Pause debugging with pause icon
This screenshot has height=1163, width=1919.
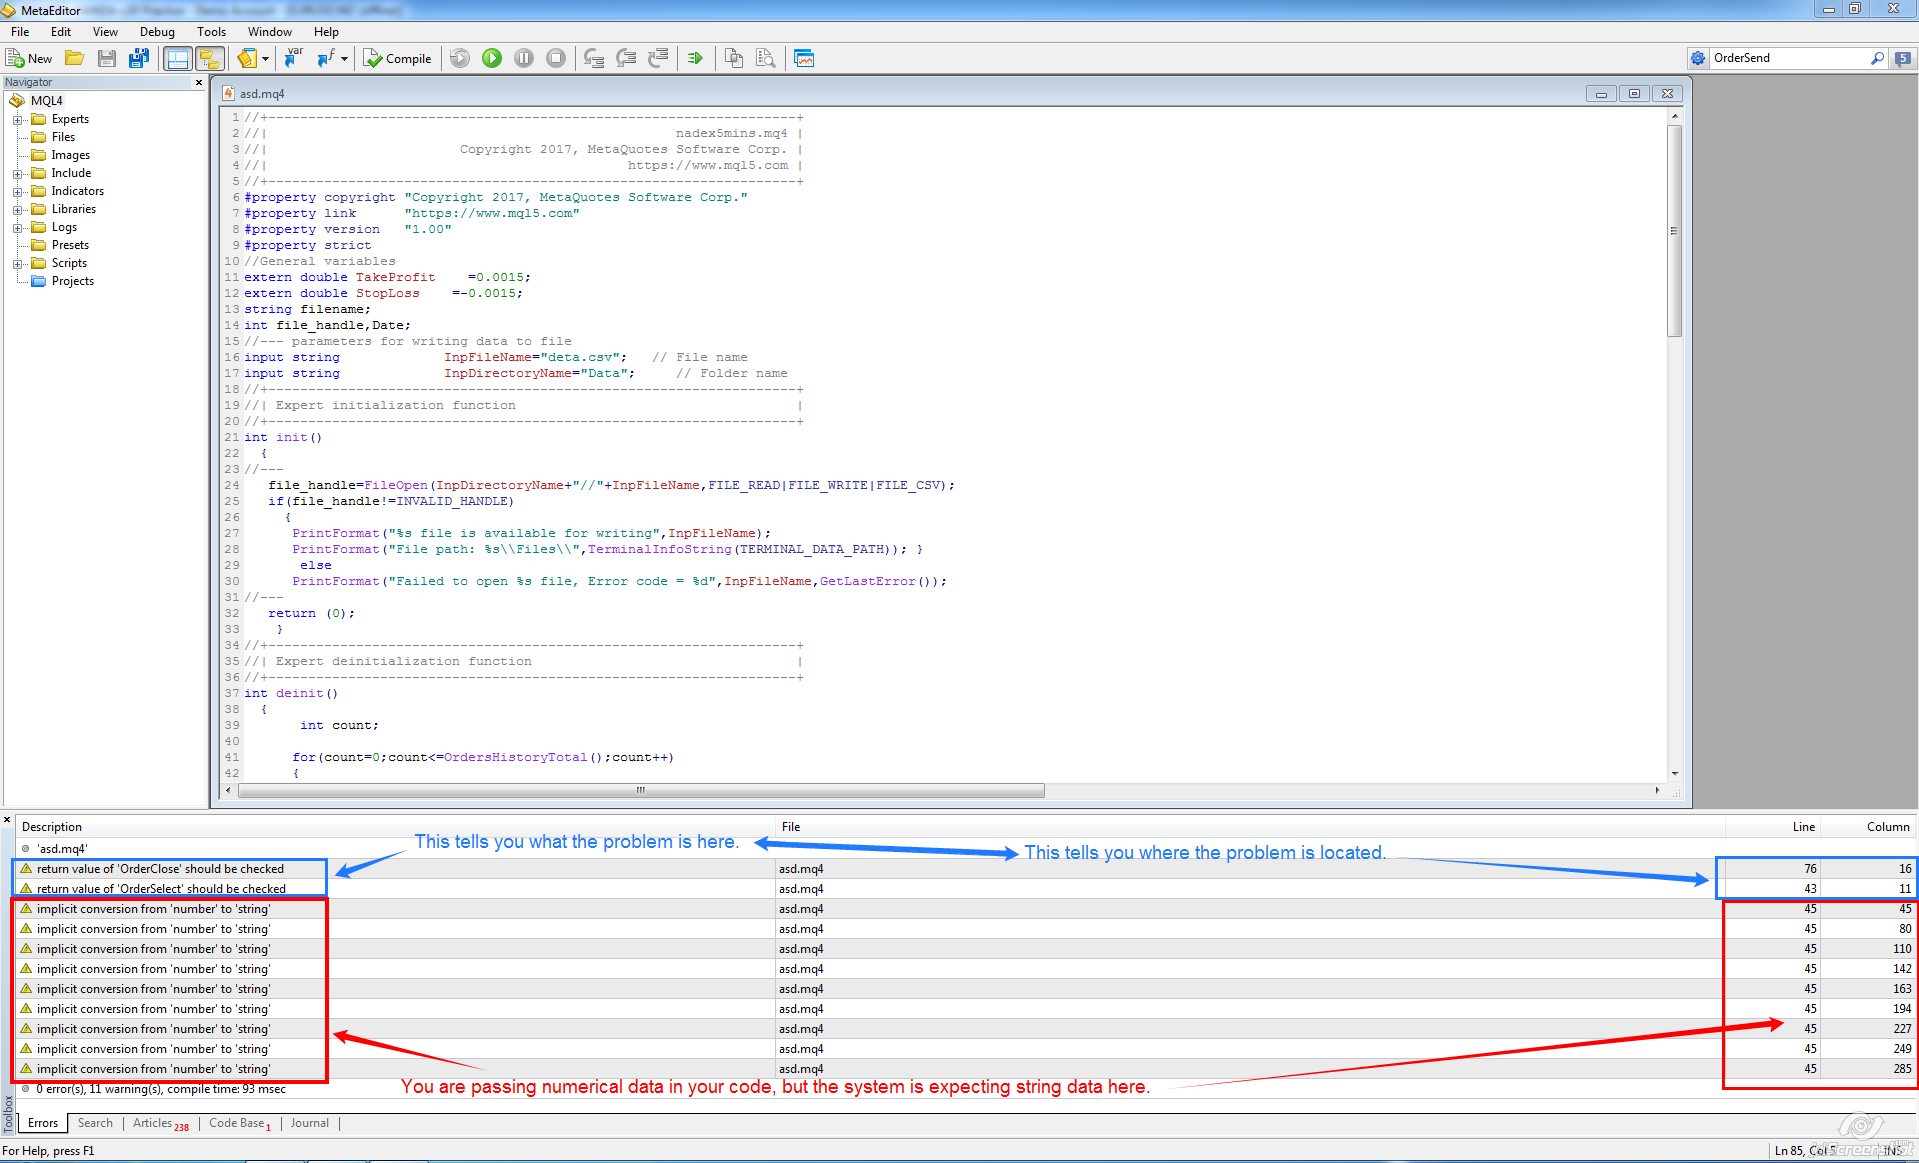pos(524,58)
